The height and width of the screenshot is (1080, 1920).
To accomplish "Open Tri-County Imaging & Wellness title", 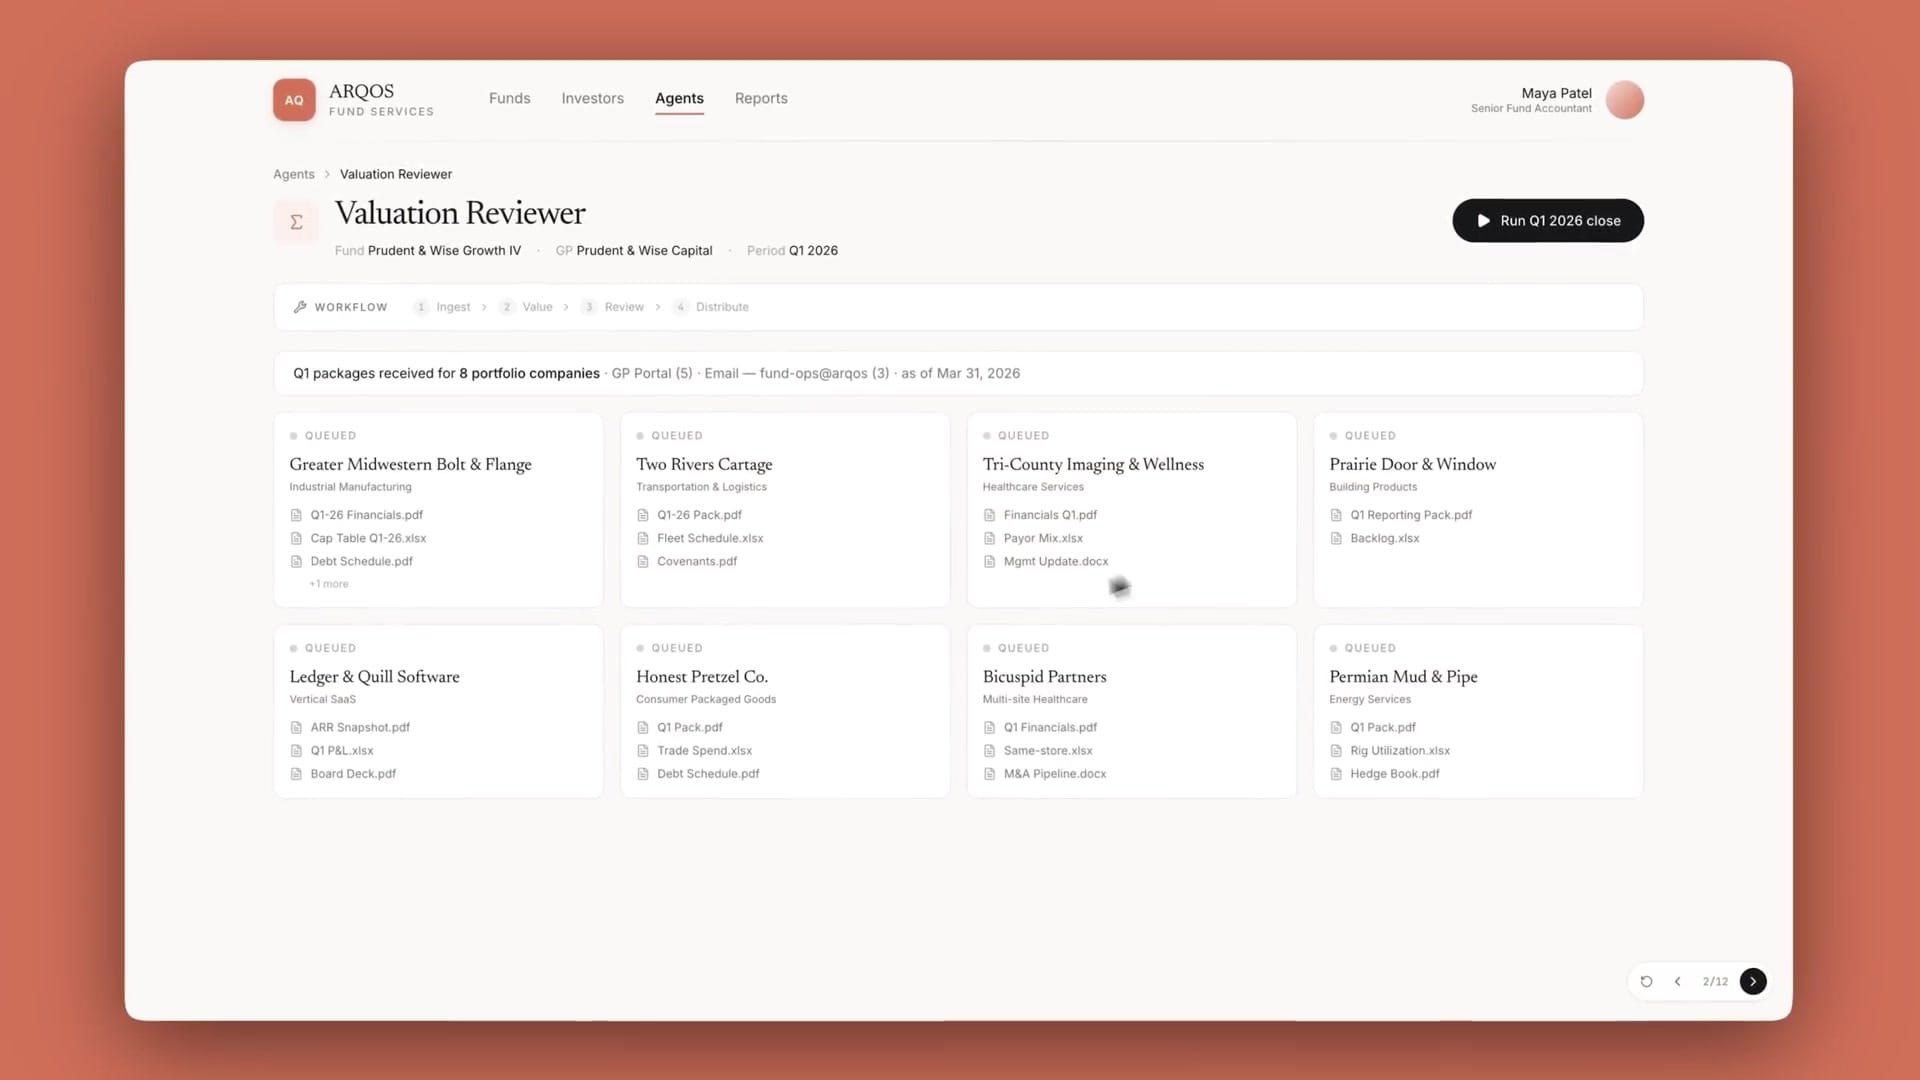I will (x=1093, y=464).
